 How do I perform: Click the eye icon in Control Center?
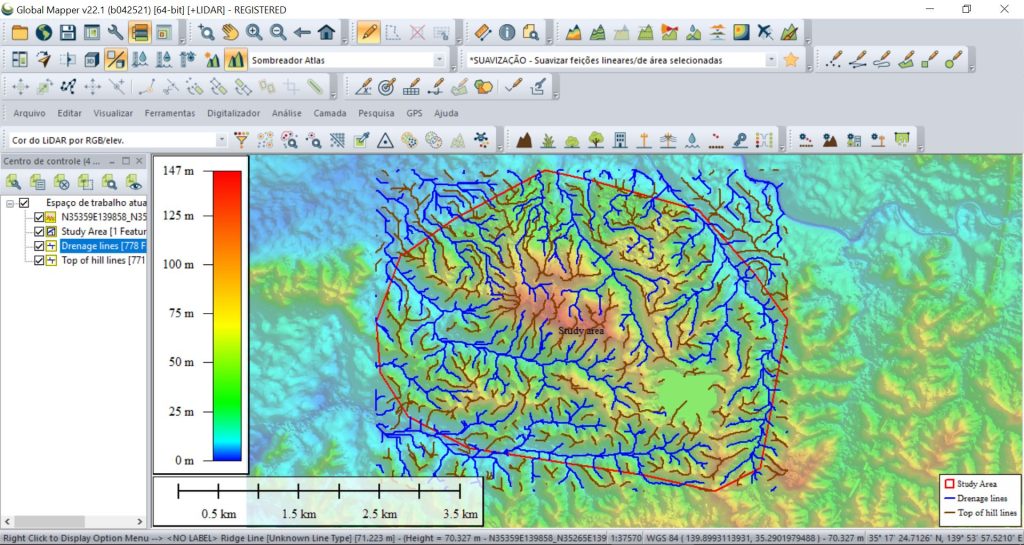(132, 182)
